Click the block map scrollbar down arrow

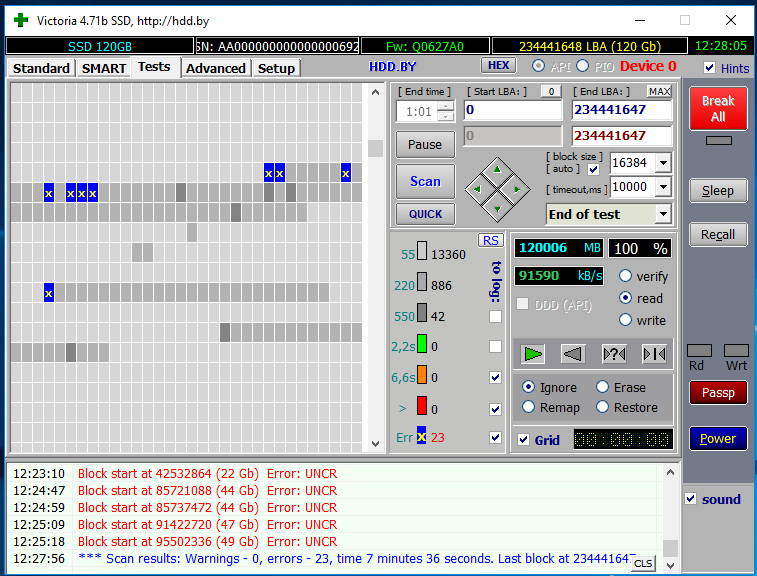375,443
